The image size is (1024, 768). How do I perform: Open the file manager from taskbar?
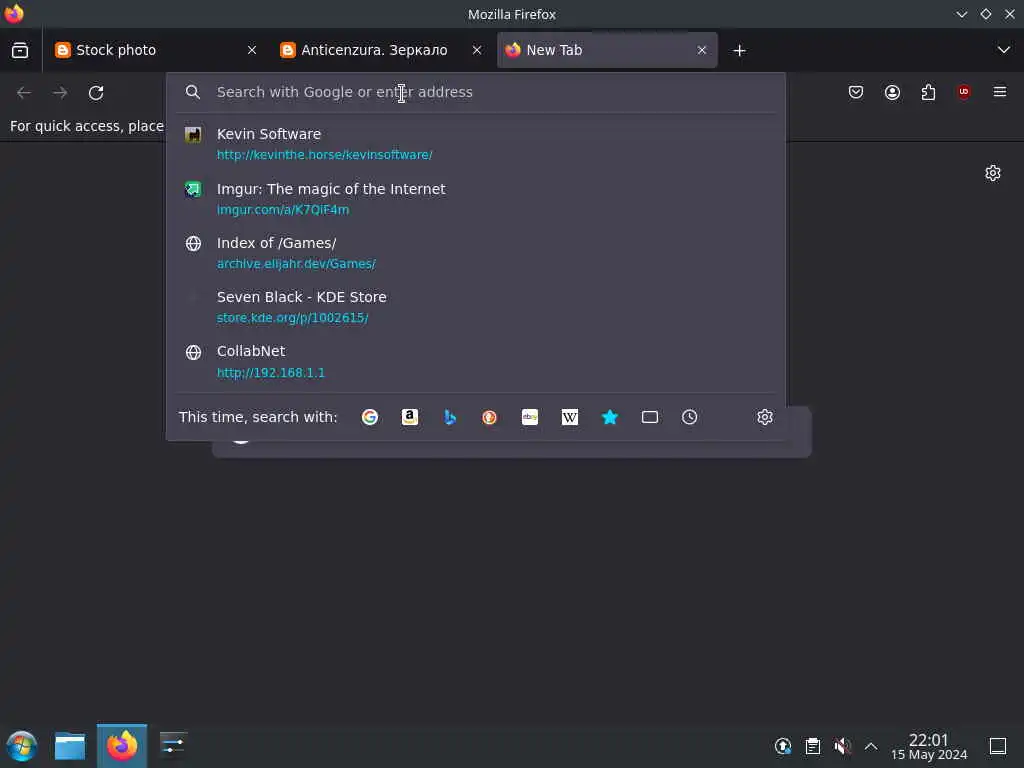70,746
